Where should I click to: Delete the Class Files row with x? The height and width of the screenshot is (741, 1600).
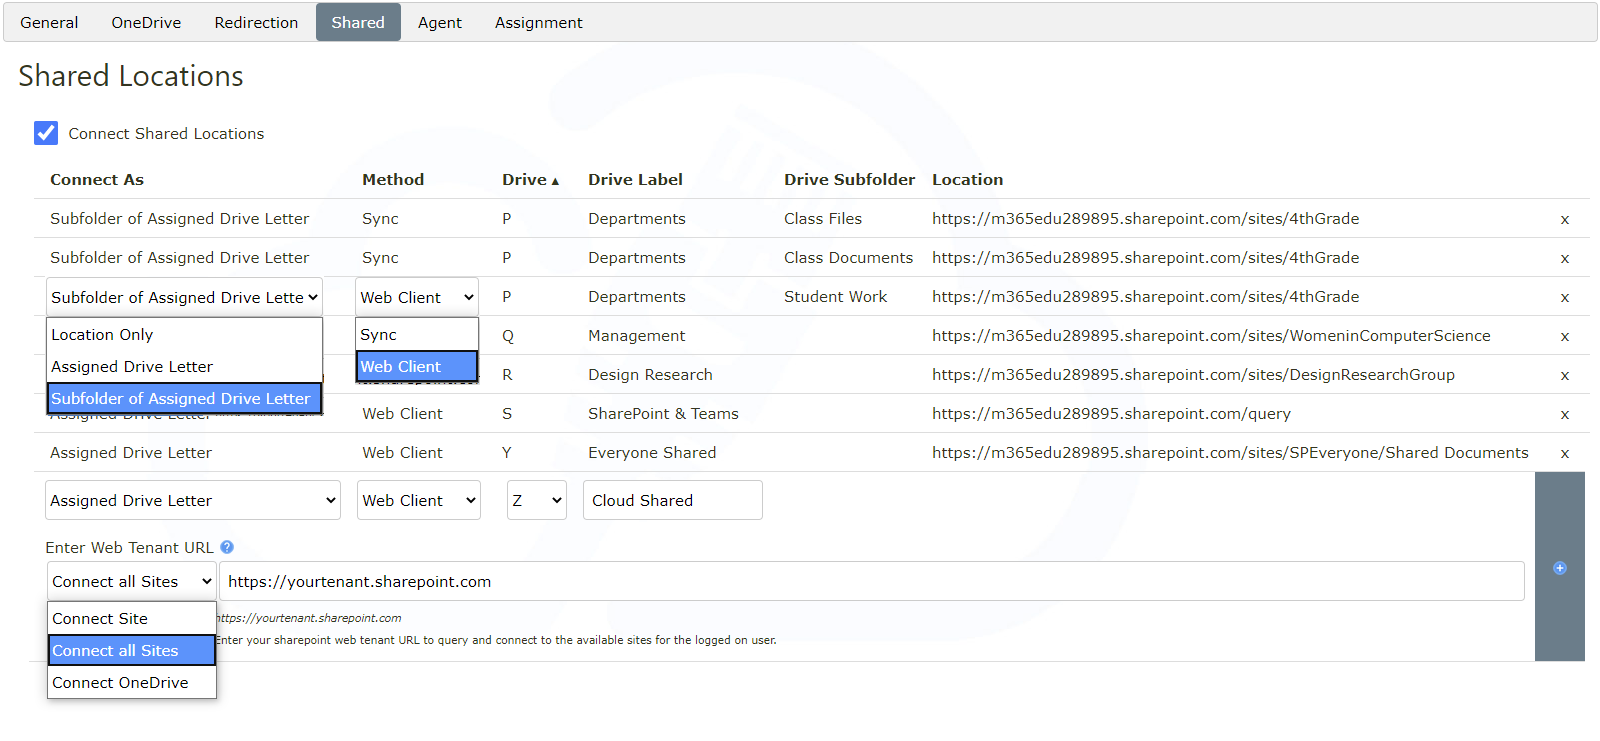1564,219
